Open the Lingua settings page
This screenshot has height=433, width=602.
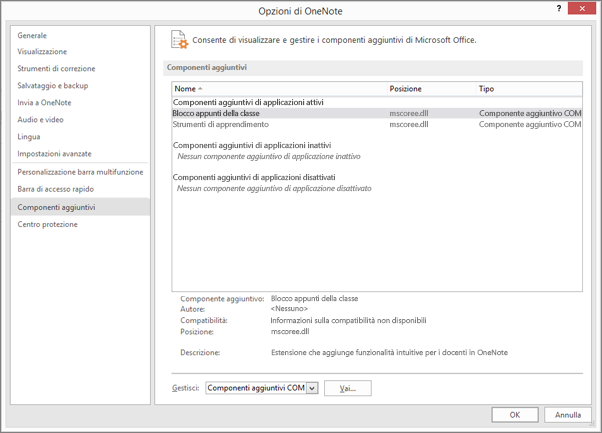coord(28,137)
